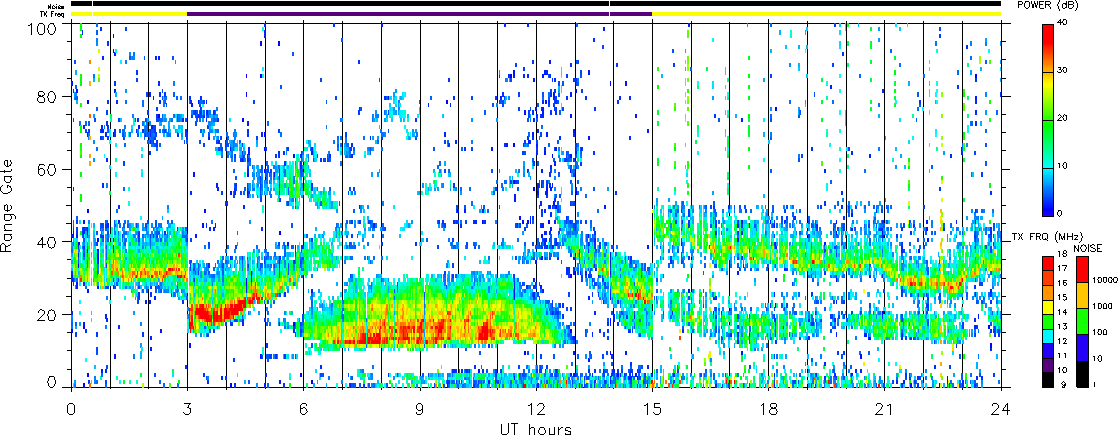
Task: Click the '9' UT hours axis tick label
Action: click(x=420, y=409)
